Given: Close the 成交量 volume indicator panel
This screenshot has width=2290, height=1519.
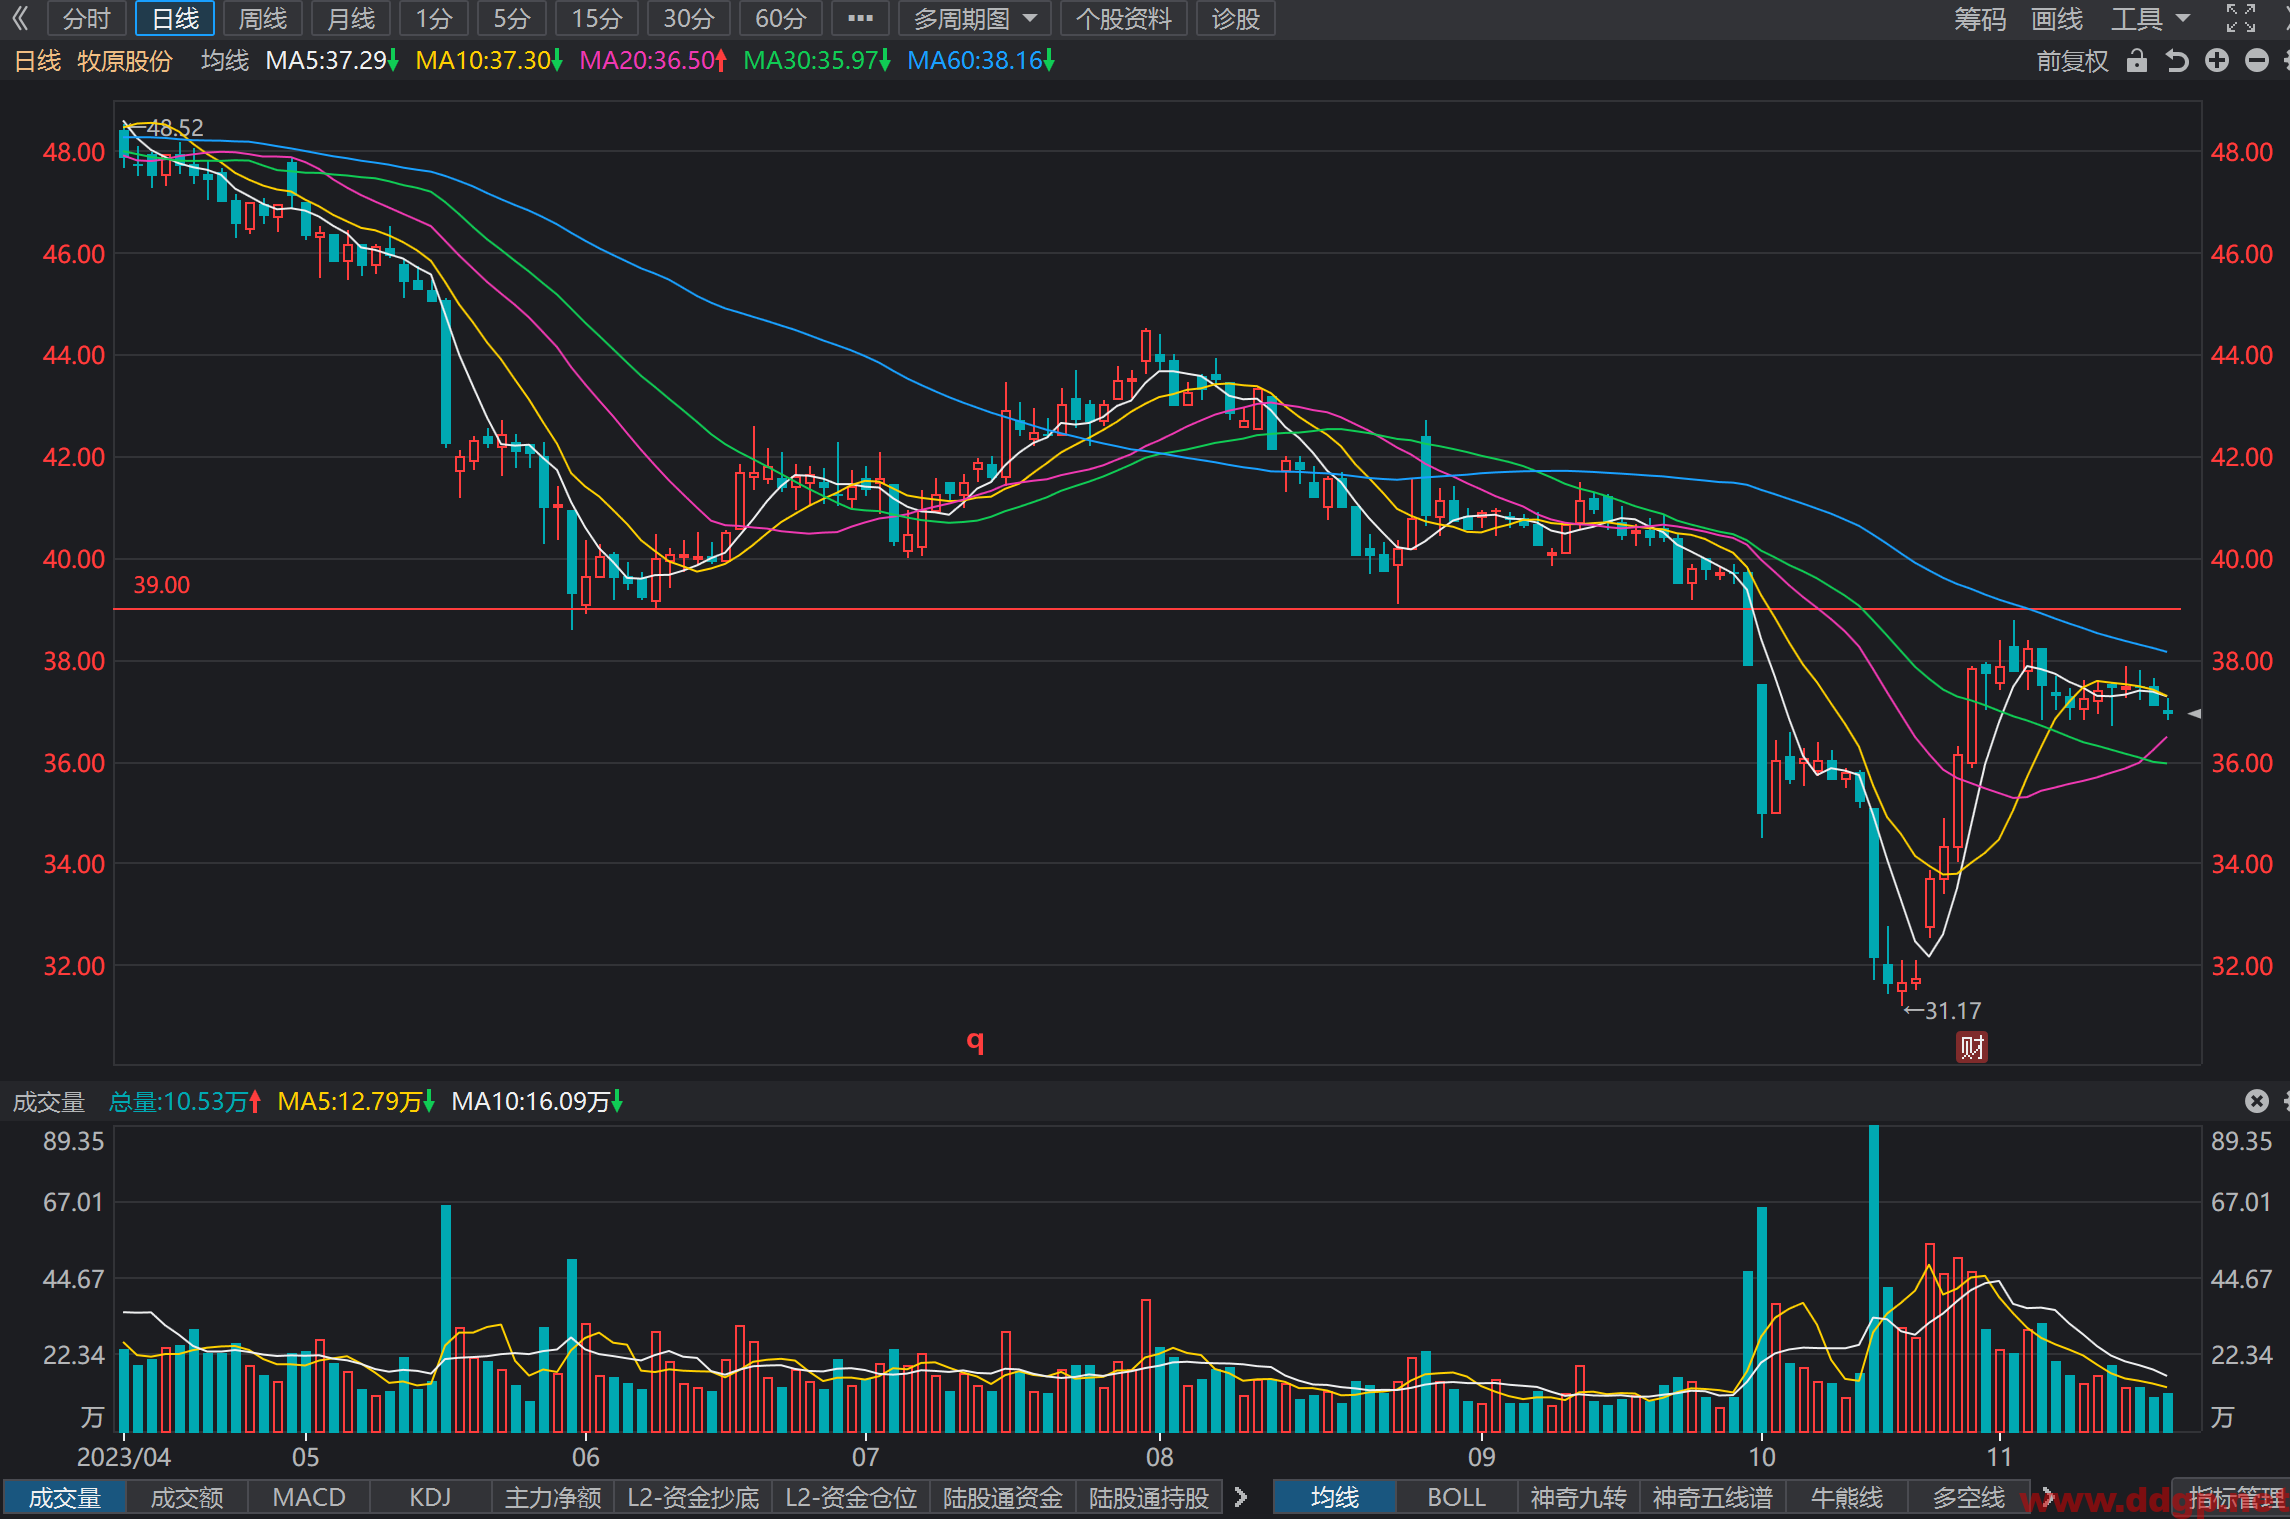Looking at the screenshot, I should (2257, 1101).
